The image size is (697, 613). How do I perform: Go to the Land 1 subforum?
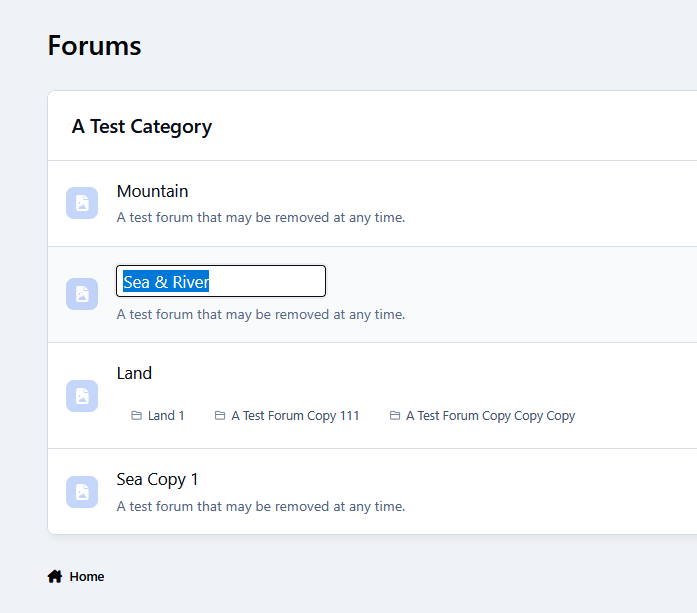[166, 416]
